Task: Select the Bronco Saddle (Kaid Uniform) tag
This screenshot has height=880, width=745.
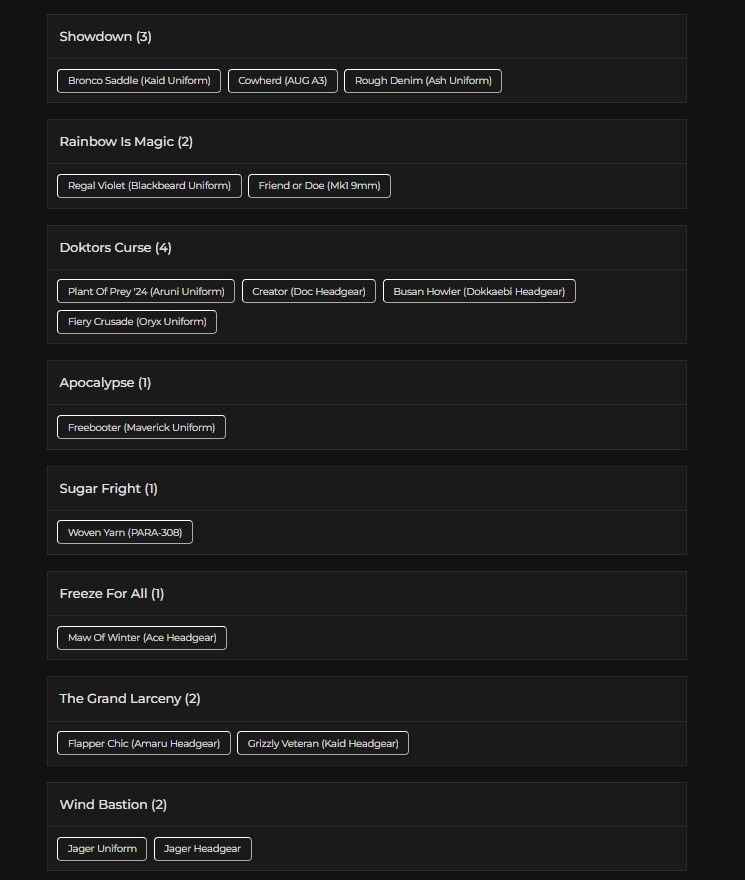Action: point(139,81)
